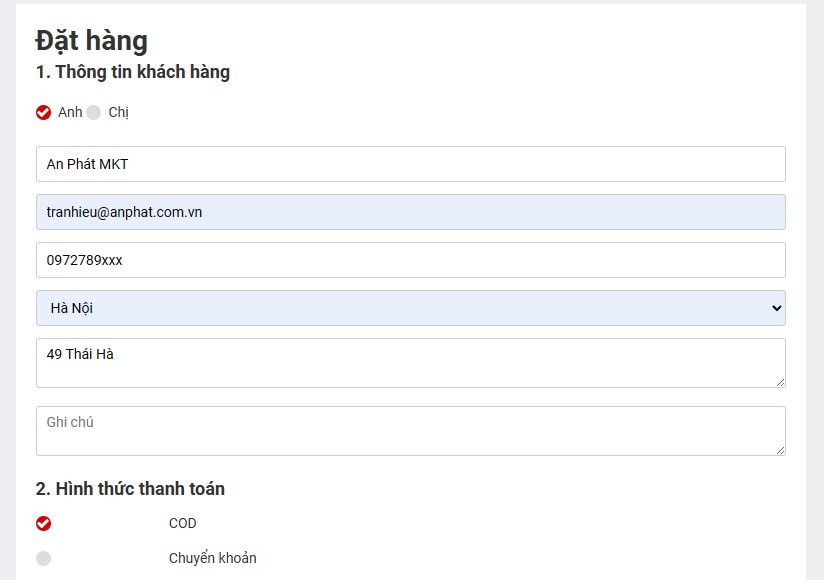Click into the Ghi chú note field
This screenshot has width=824, height=580.
coord(411,431)
